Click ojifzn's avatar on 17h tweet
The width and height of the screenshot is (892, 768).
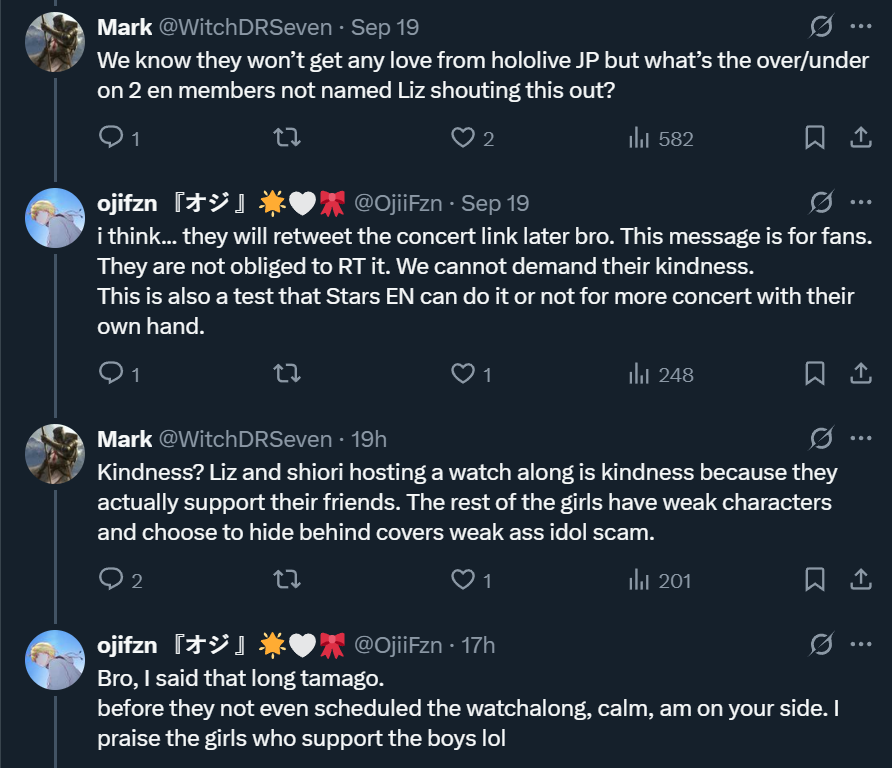pyautogui.click(x=55, y=660)
